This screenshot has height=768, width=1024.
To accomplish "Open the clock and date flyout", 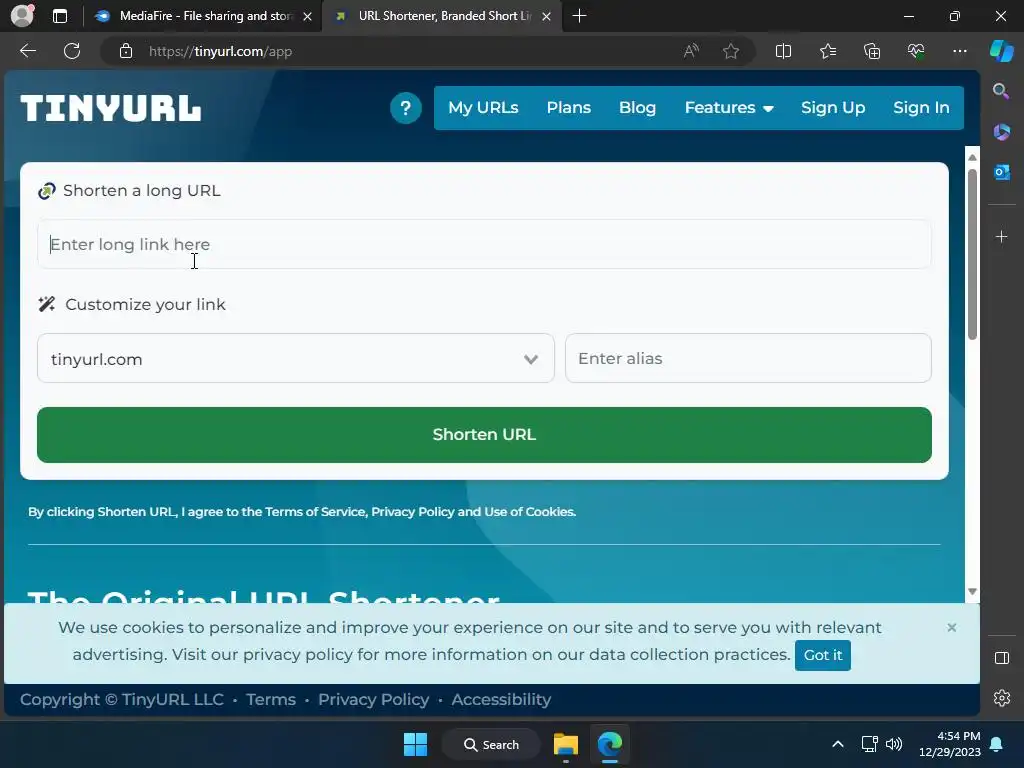I will coord(949,744).
